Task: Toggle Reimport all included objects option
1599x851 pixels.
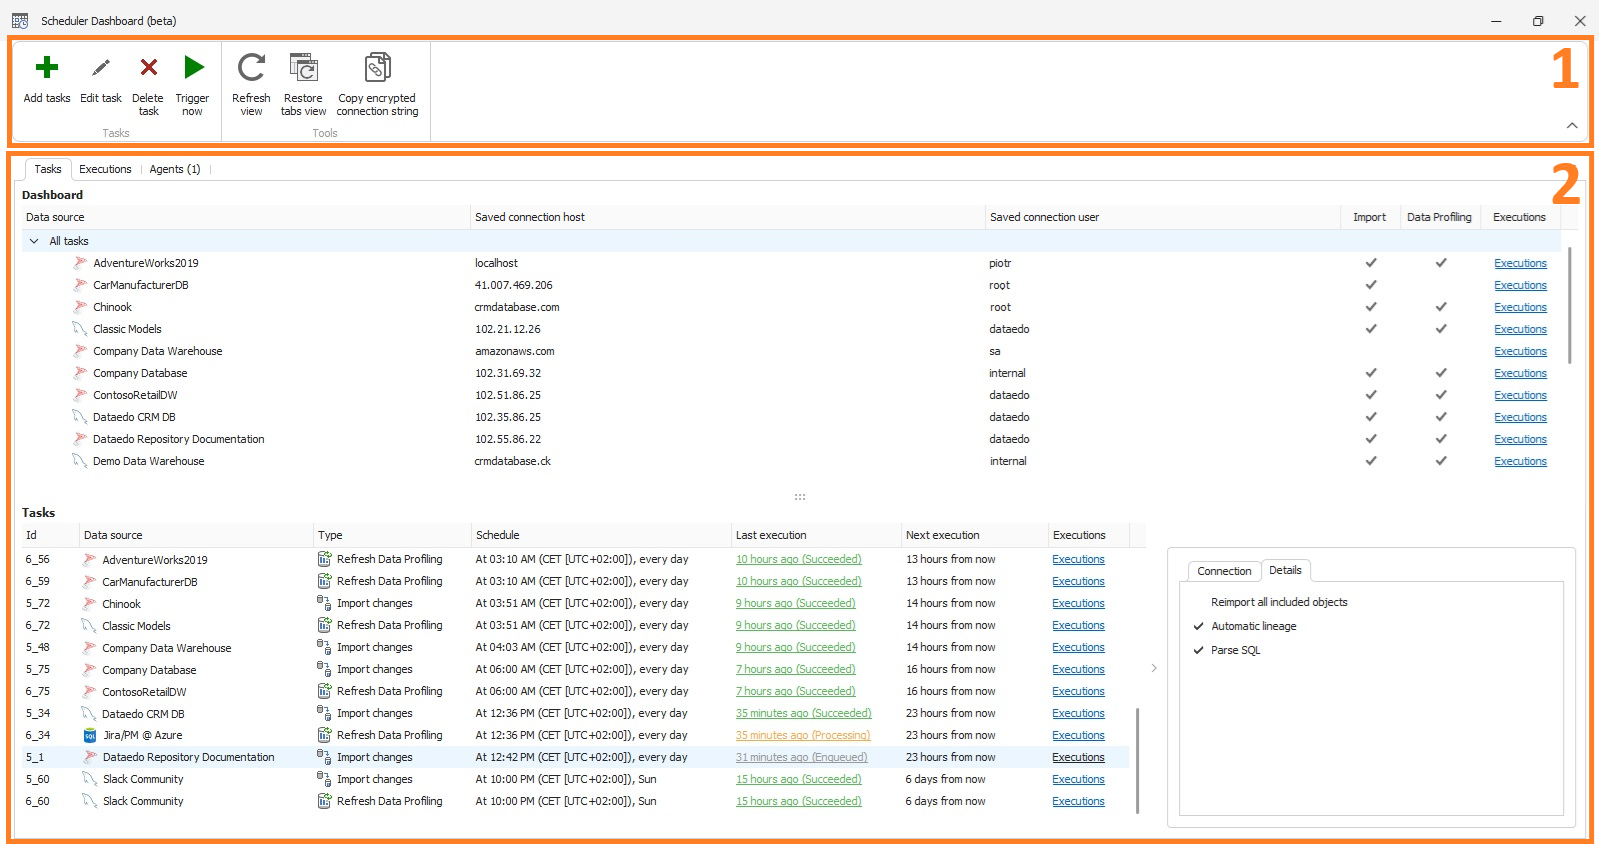Action: click(x=1279, y=602)
